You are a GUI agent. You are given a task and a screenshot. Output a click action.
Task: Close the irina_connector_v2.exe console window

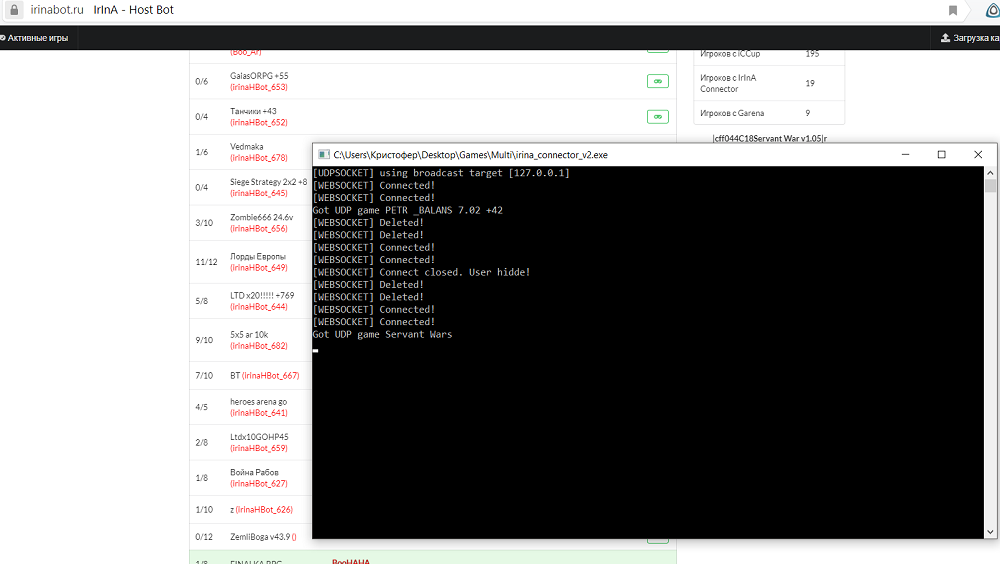tap(978, 154)
